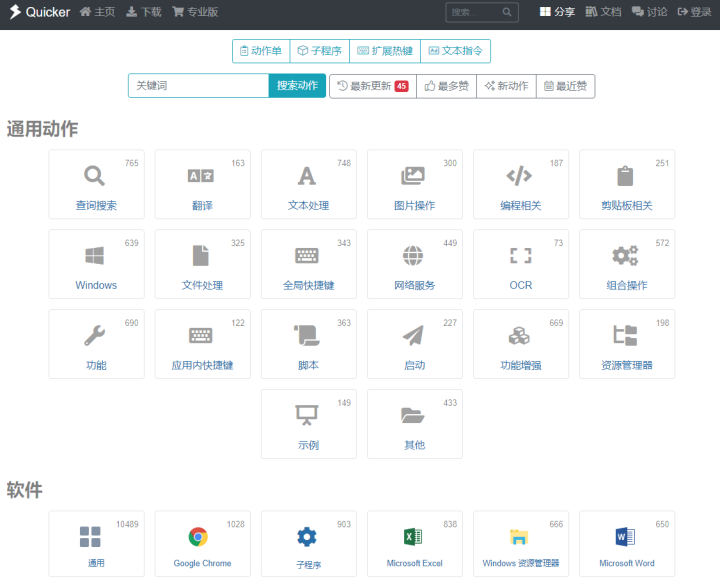Screen dimensions: 720x579
Task: Switch to the 扩展热键 tab
Action: pos(385,51)
